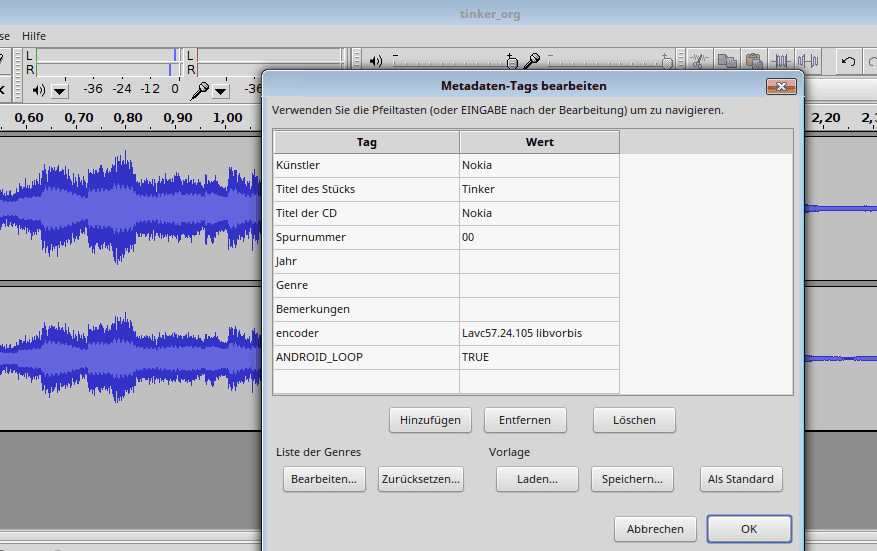Select the ANDROID_LOOP value 'TRUE'
Image resolution: width=877 pixels, height=551 pixels.
[539, 358]
